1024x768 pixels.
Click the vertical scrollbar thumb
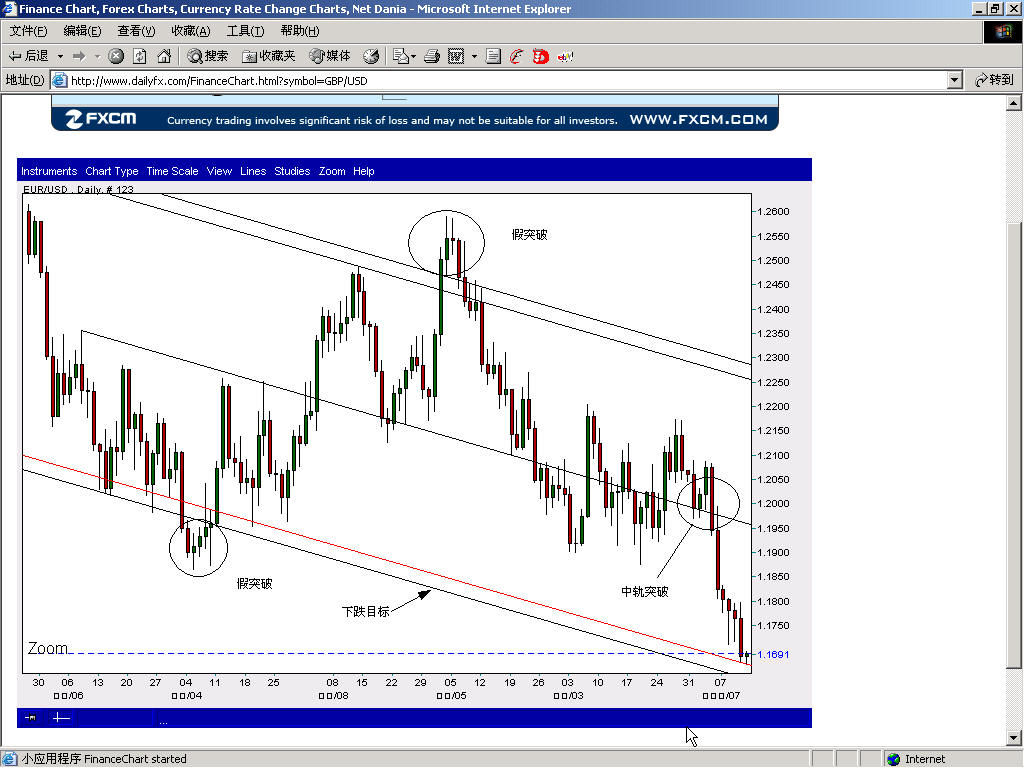pos(1014,446)
